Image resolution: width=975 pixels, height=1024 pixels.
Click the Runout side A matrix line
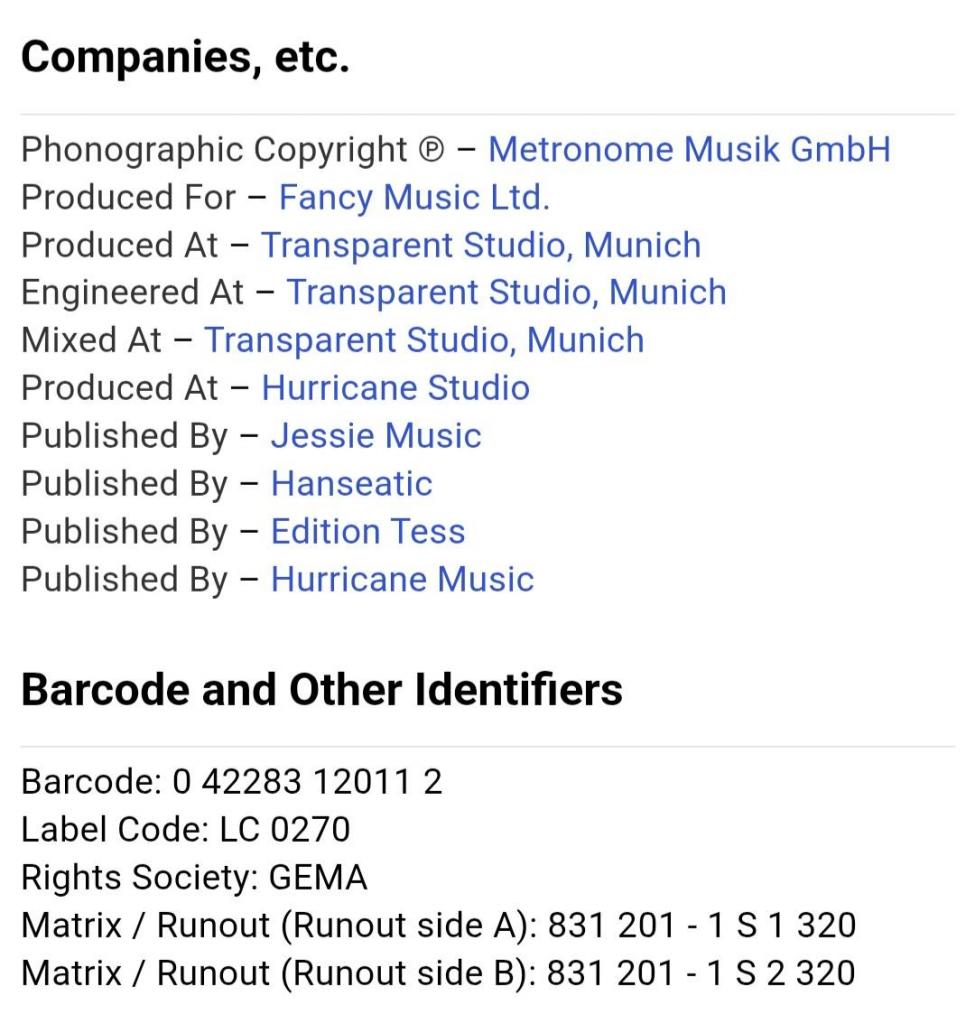pos(438,925)
